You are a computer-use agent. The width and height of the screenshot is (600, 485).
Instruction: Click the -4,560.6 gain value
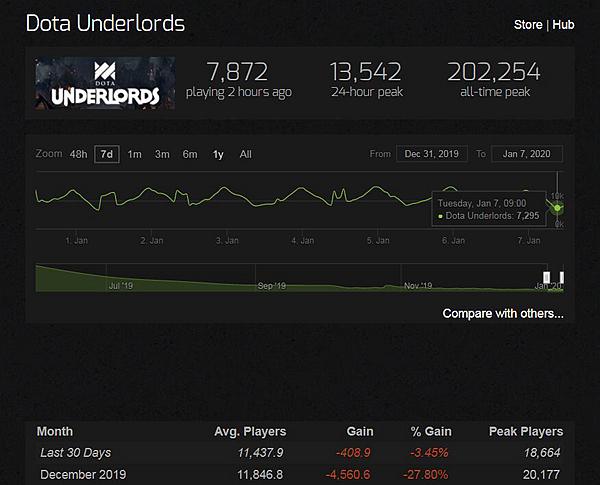click(x=348, y=475)
